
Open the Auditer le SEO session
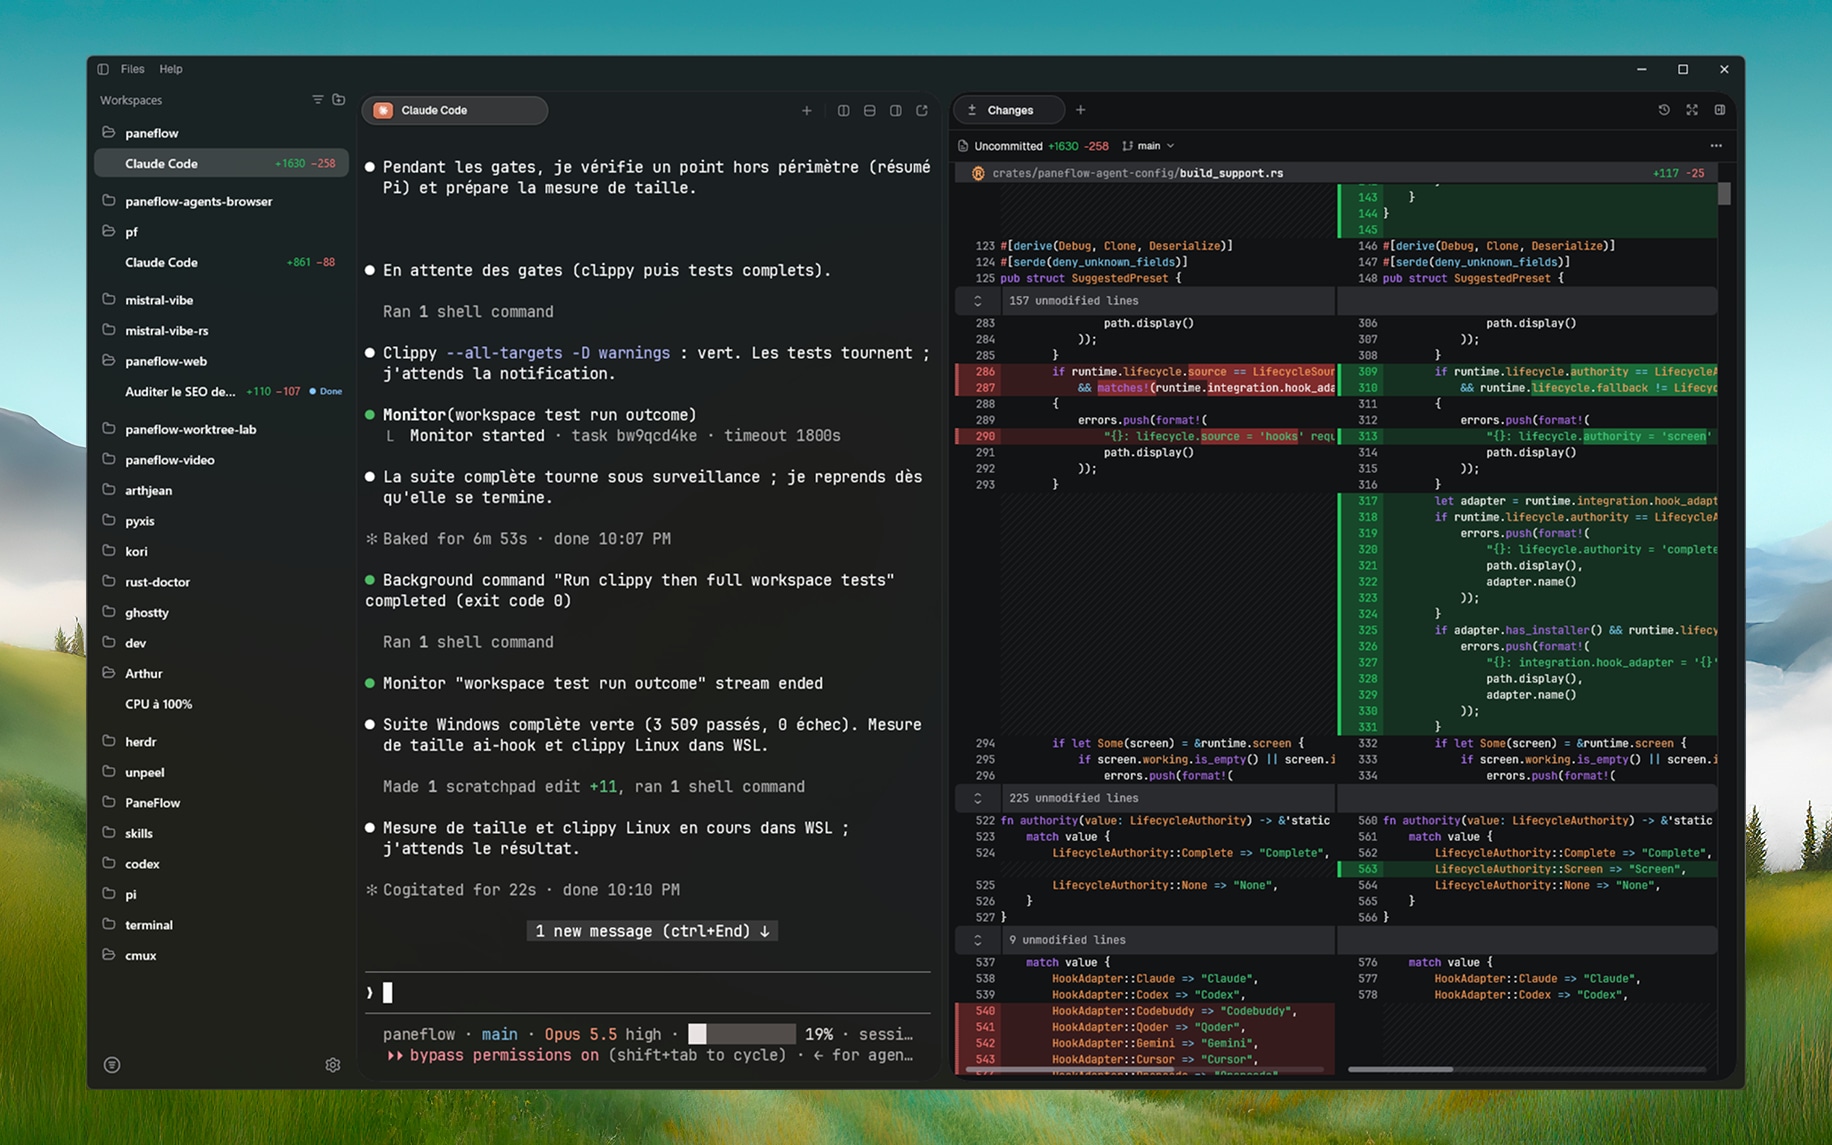[221, 391]
